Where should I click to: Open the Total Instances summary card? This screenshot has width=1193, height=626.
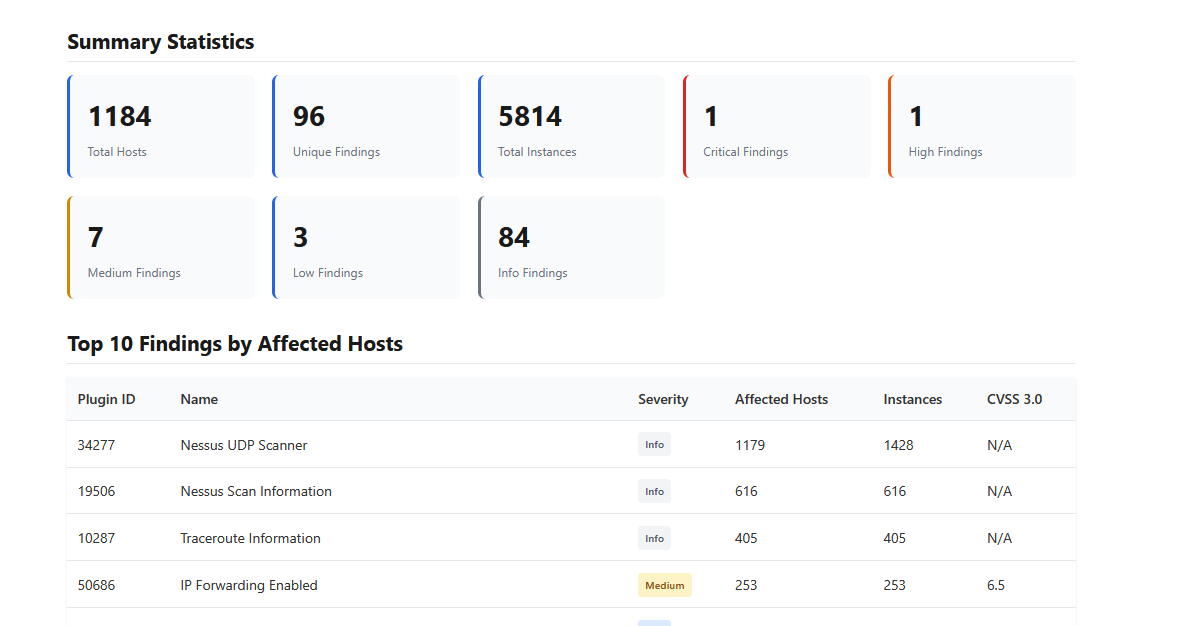(571, 127)
